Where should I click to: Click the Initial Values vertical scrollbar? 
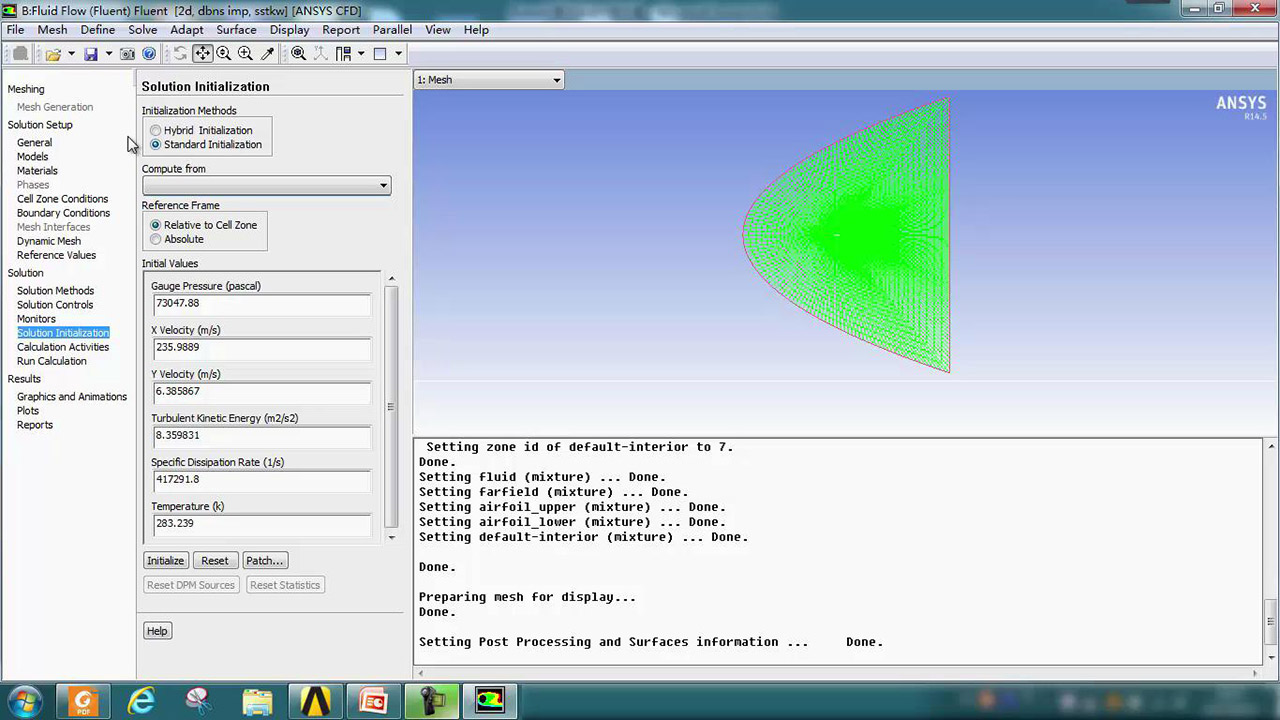(391, 407)
